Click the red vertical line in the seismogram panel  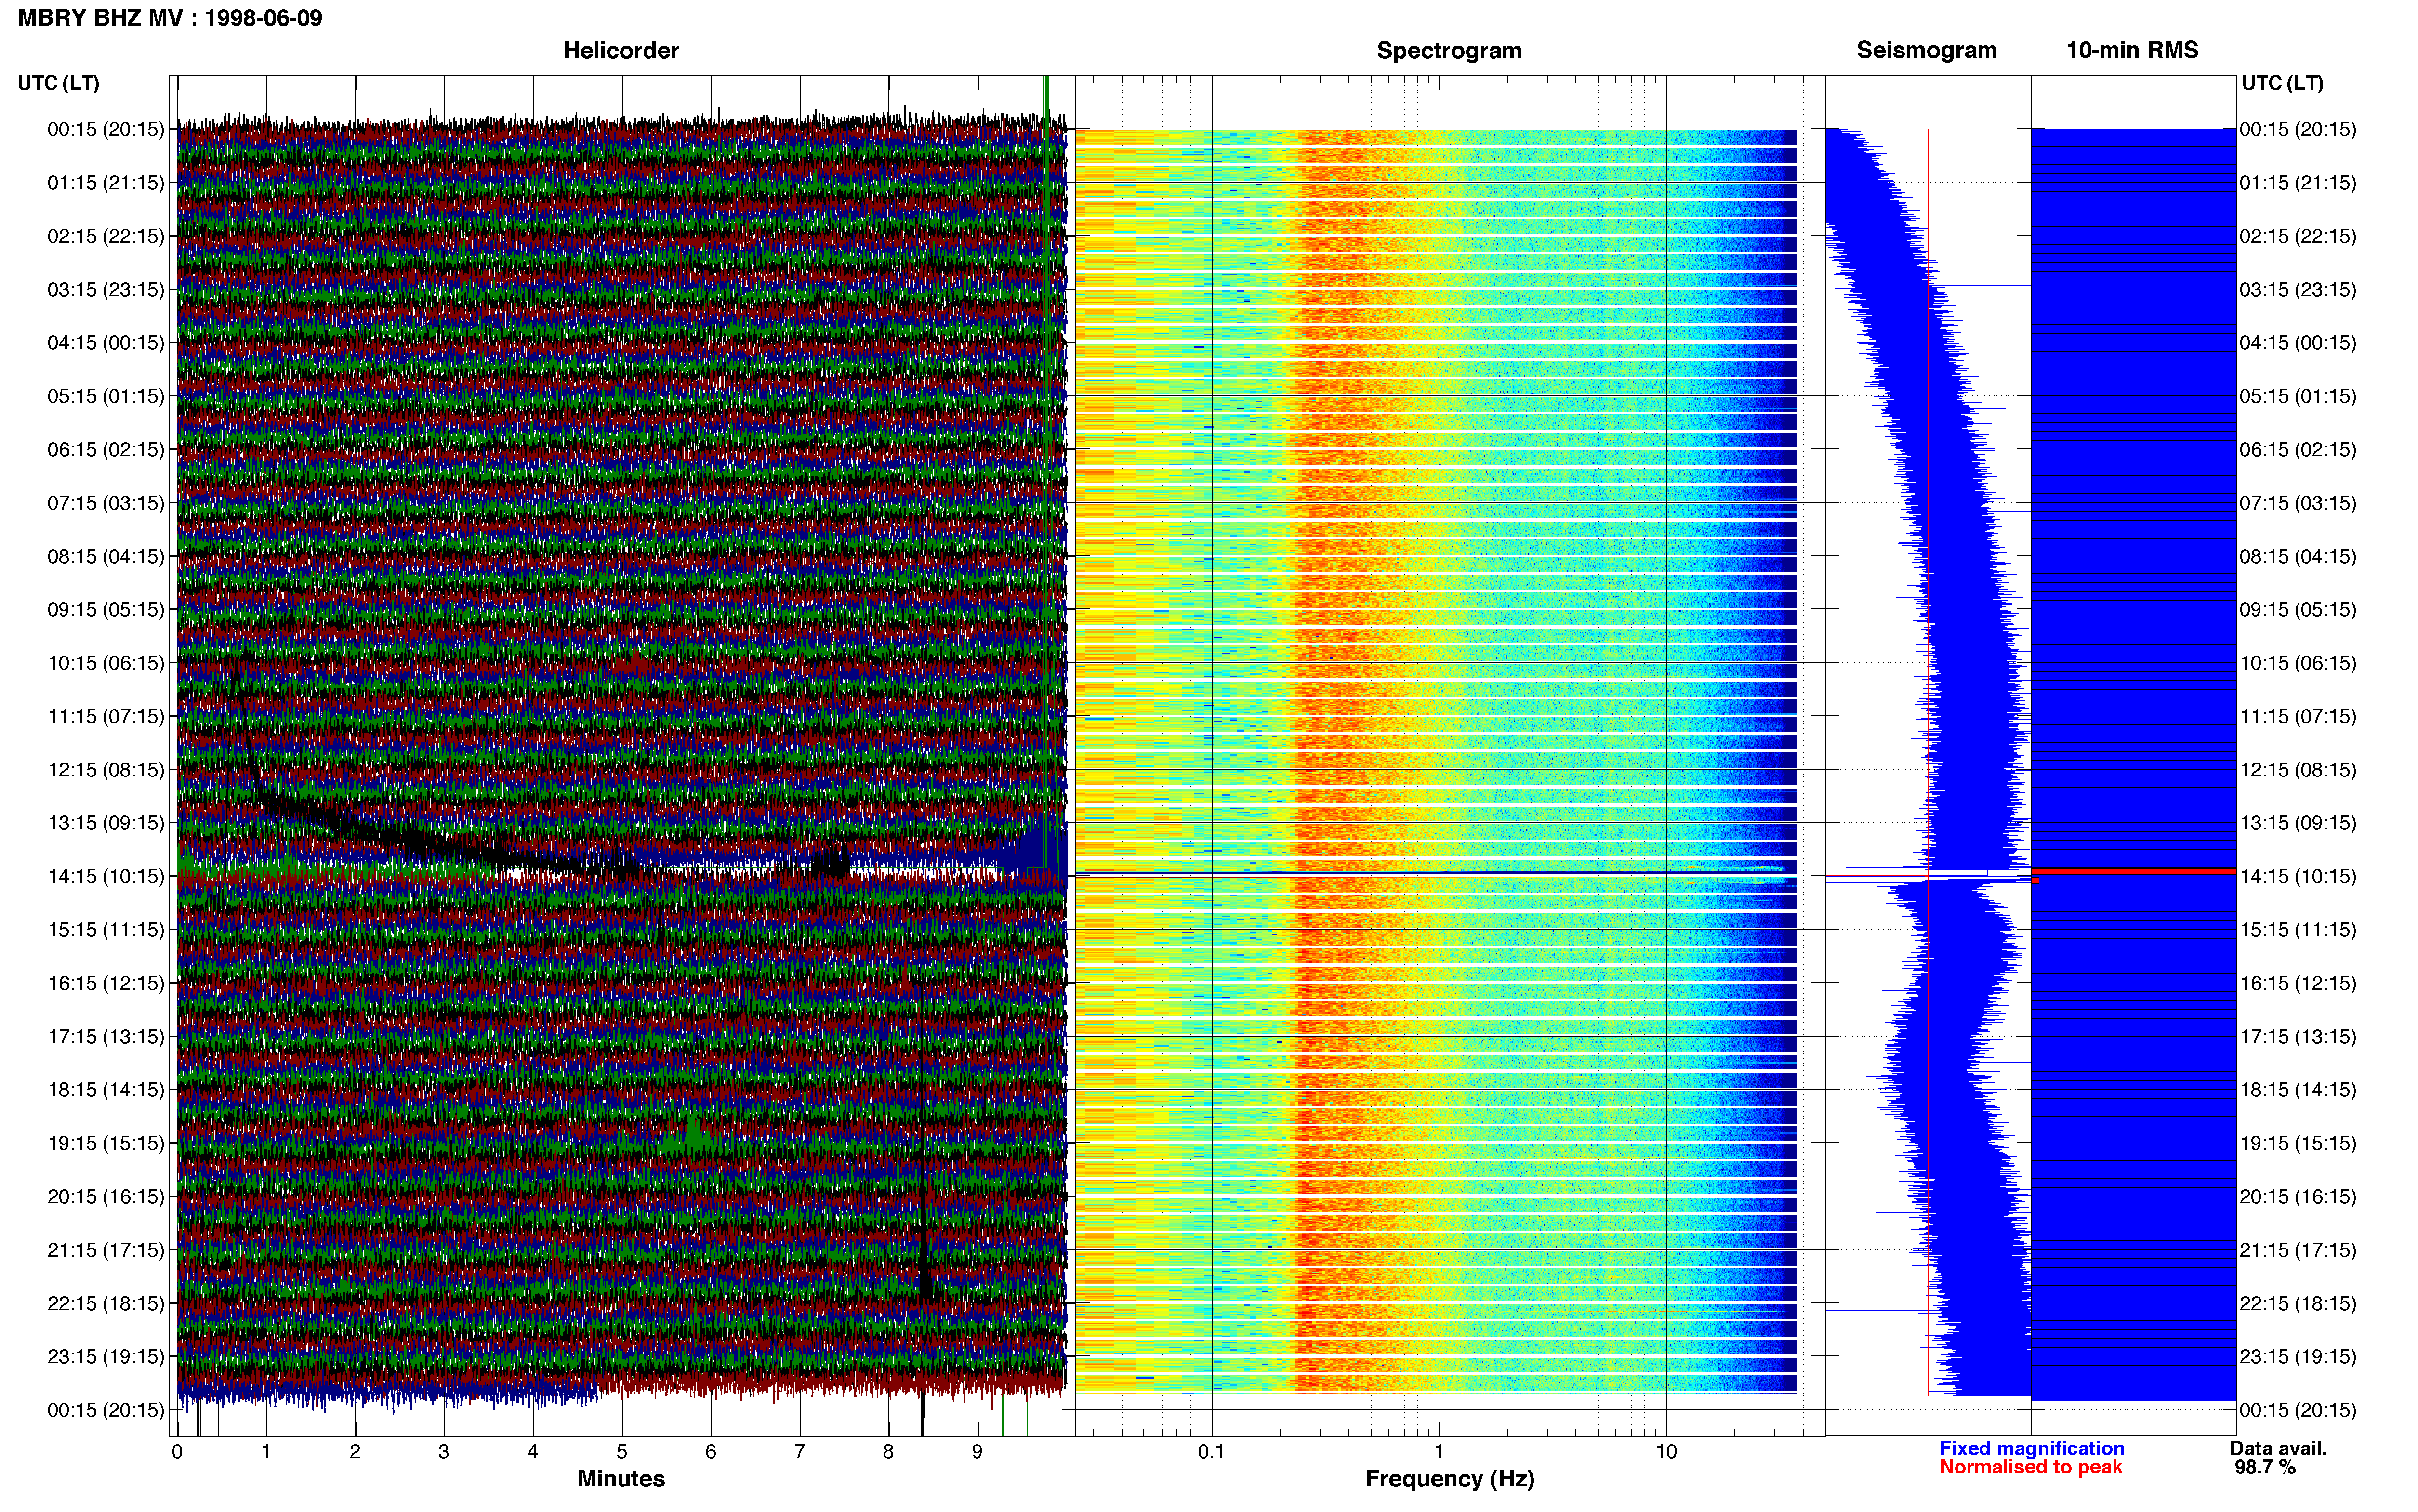tap(1928, 762)
